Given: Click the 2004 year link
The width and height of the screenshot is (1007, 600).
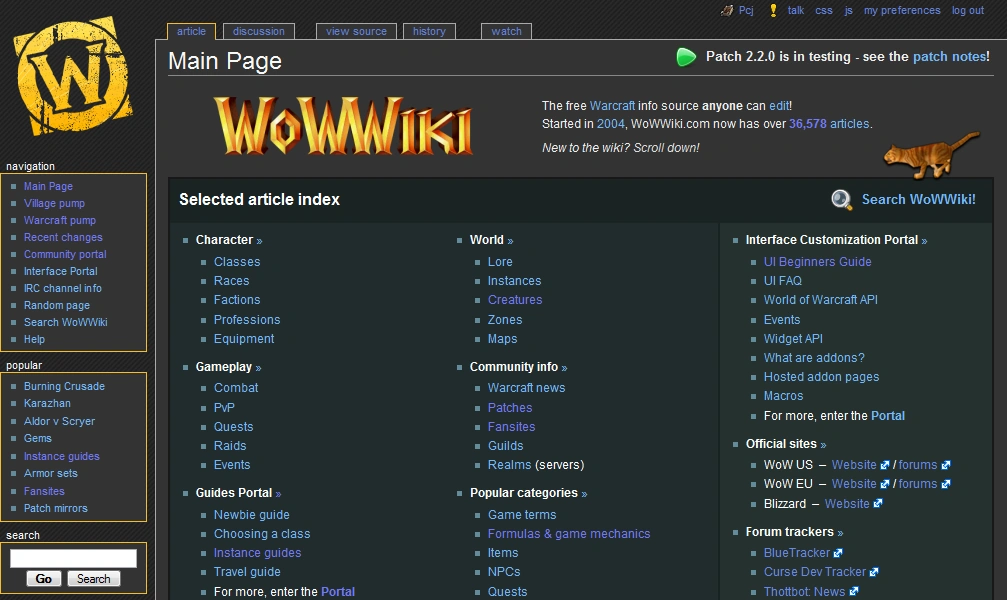Looking at the screenshot, I should pyautogui.click(x=611, y=124).
